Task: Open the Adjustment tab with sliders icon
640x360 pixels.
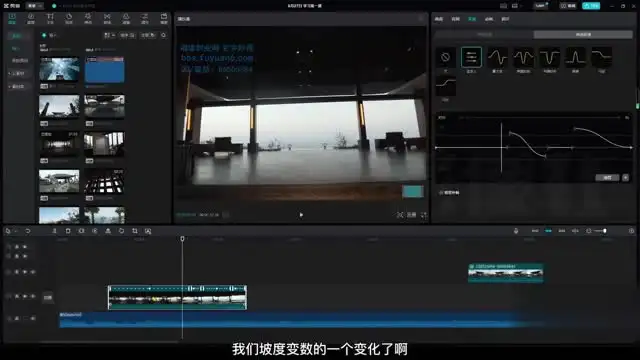Action: (145, 18)
